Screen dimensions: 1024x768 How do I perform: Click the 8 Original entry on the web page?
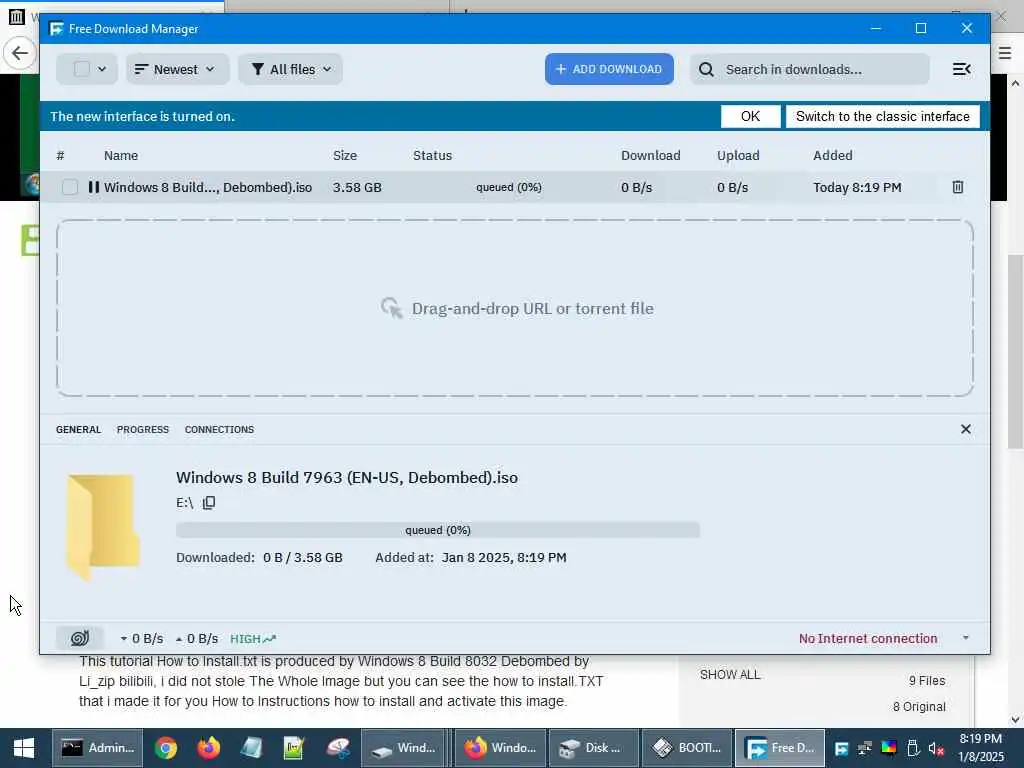pos(919,707)
